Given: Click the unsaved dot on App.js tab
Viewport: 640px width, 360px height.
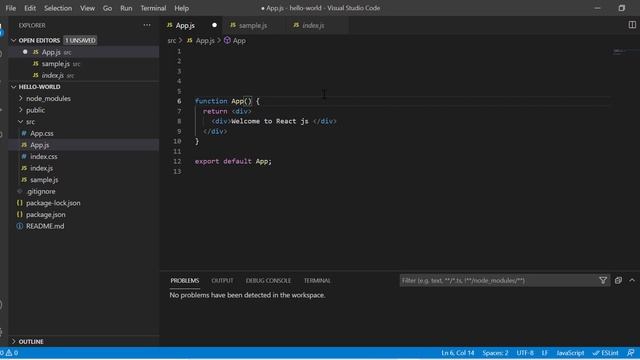Looking at the screenshot, I should coord(214,25).
